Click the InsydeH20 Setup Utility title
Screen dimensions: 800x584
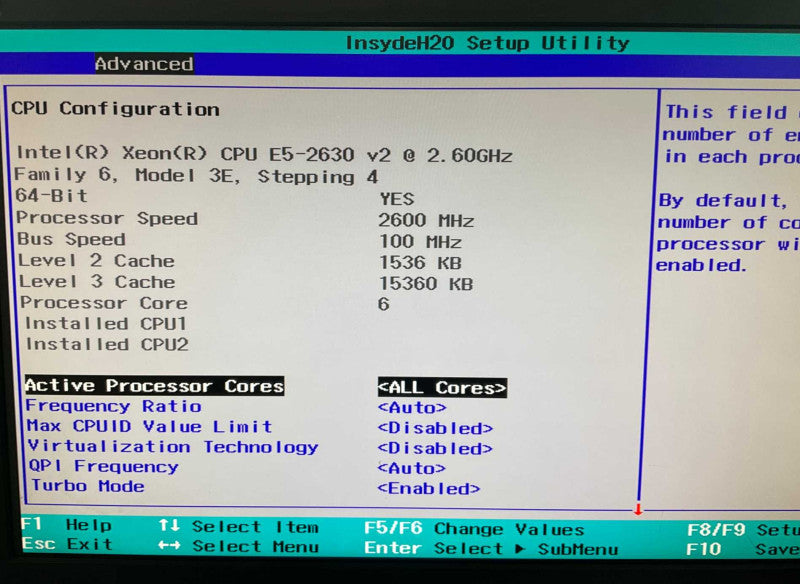pyautogui.click(x=487, y=43)
